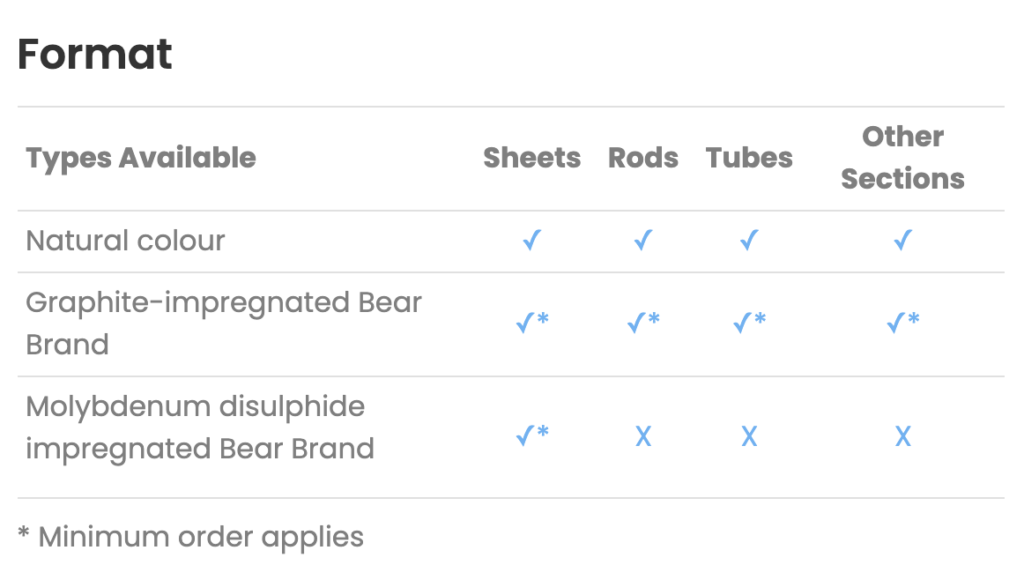Click the Sheets column header

coord(532,158)
